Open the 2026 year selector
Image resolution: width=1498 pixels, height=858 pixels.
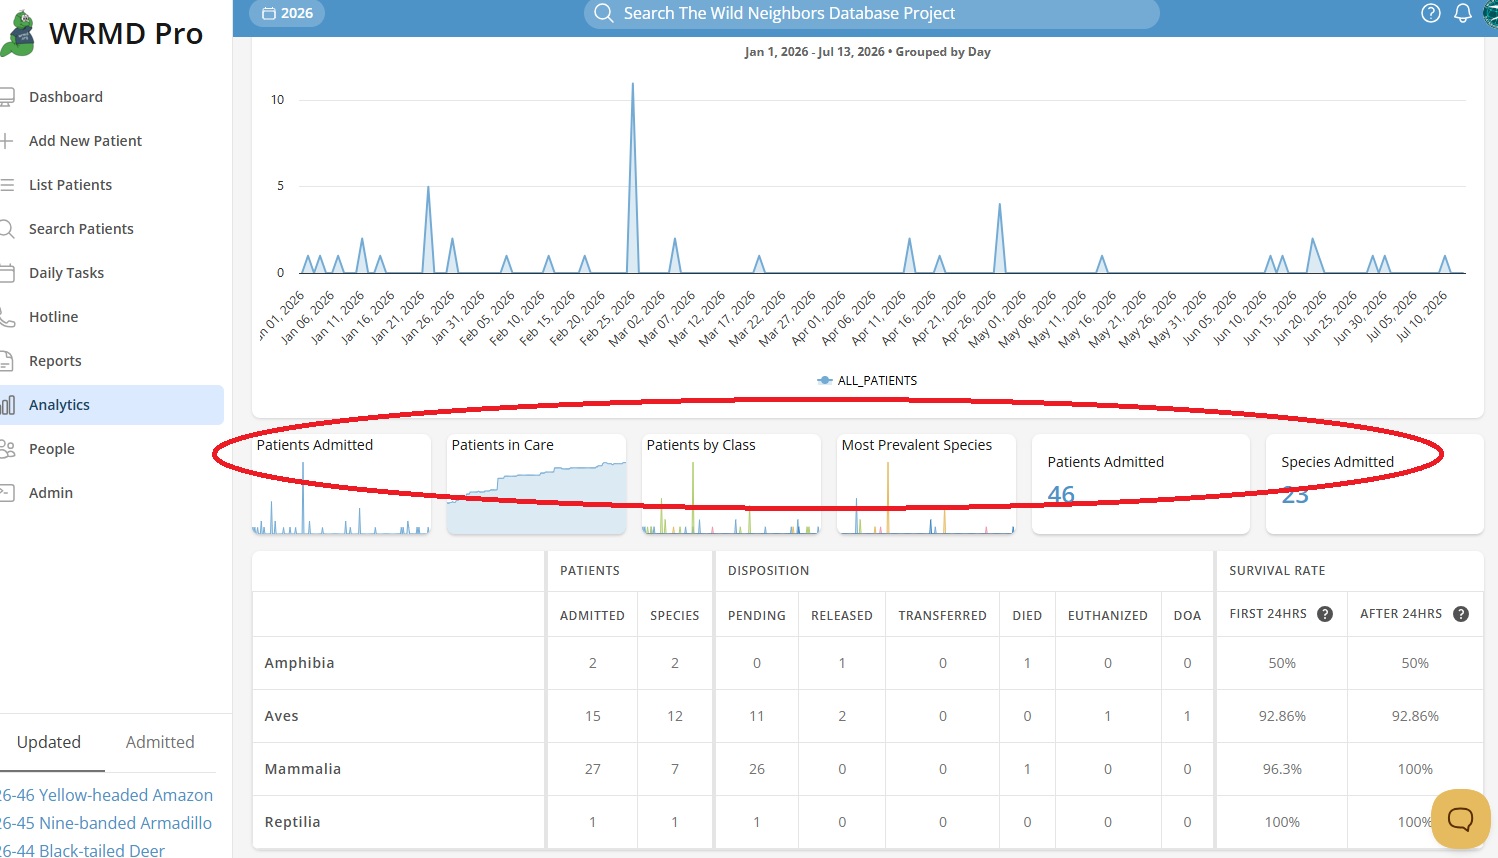point(287,13)
